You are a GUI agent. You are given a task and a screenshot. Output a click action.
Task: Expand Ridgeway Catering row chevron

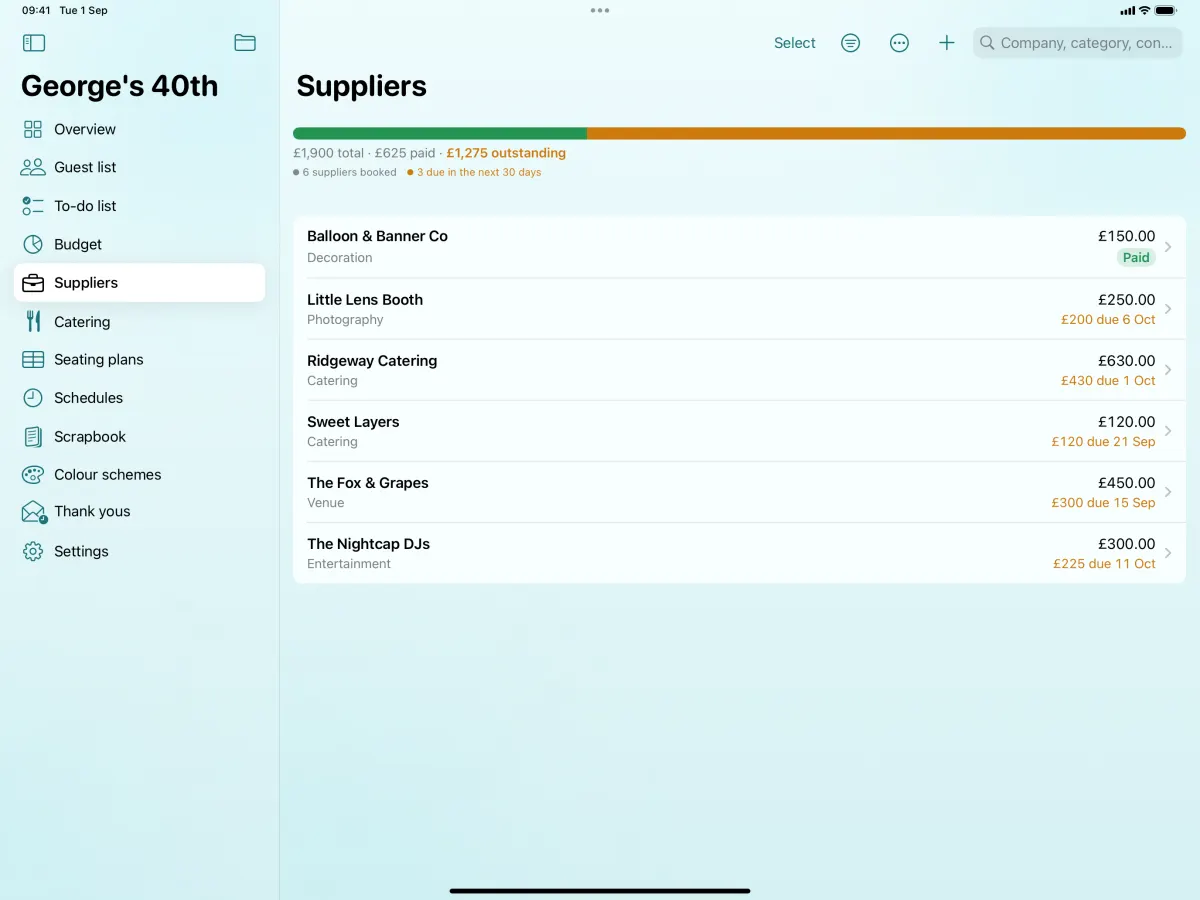1168,370
